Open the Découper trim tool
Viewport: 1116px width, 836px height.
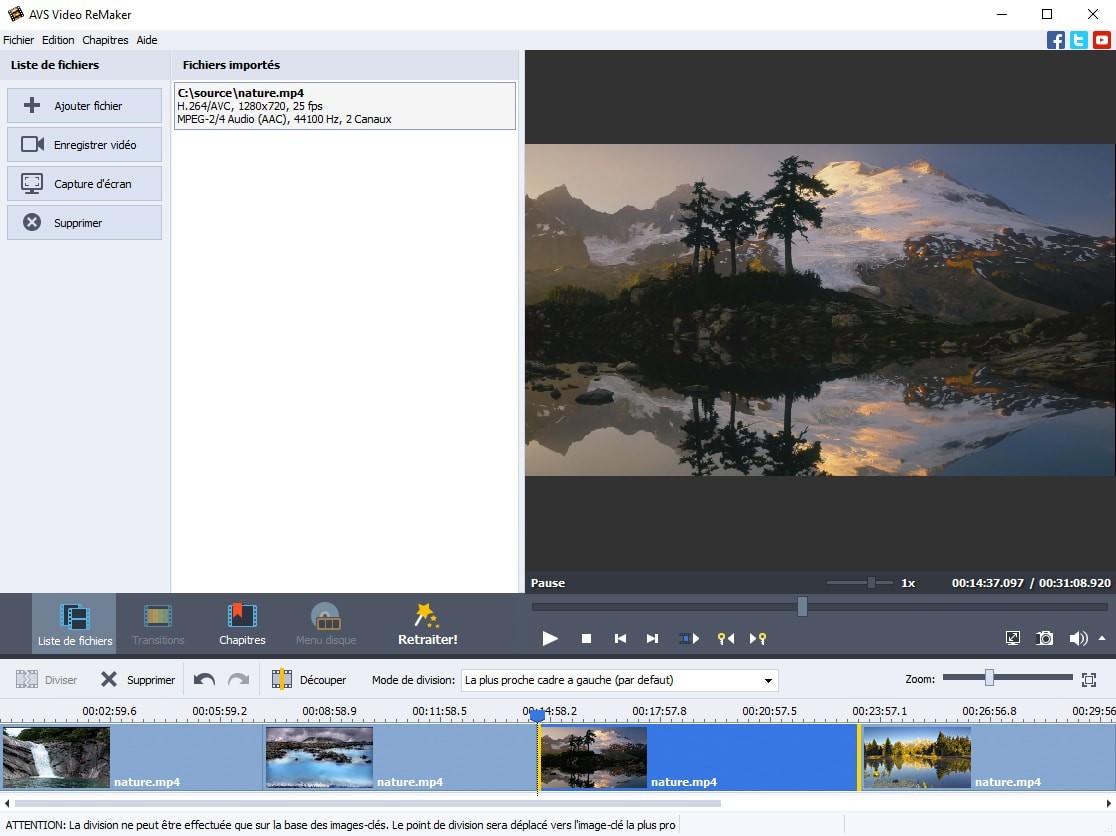(309, 679)
